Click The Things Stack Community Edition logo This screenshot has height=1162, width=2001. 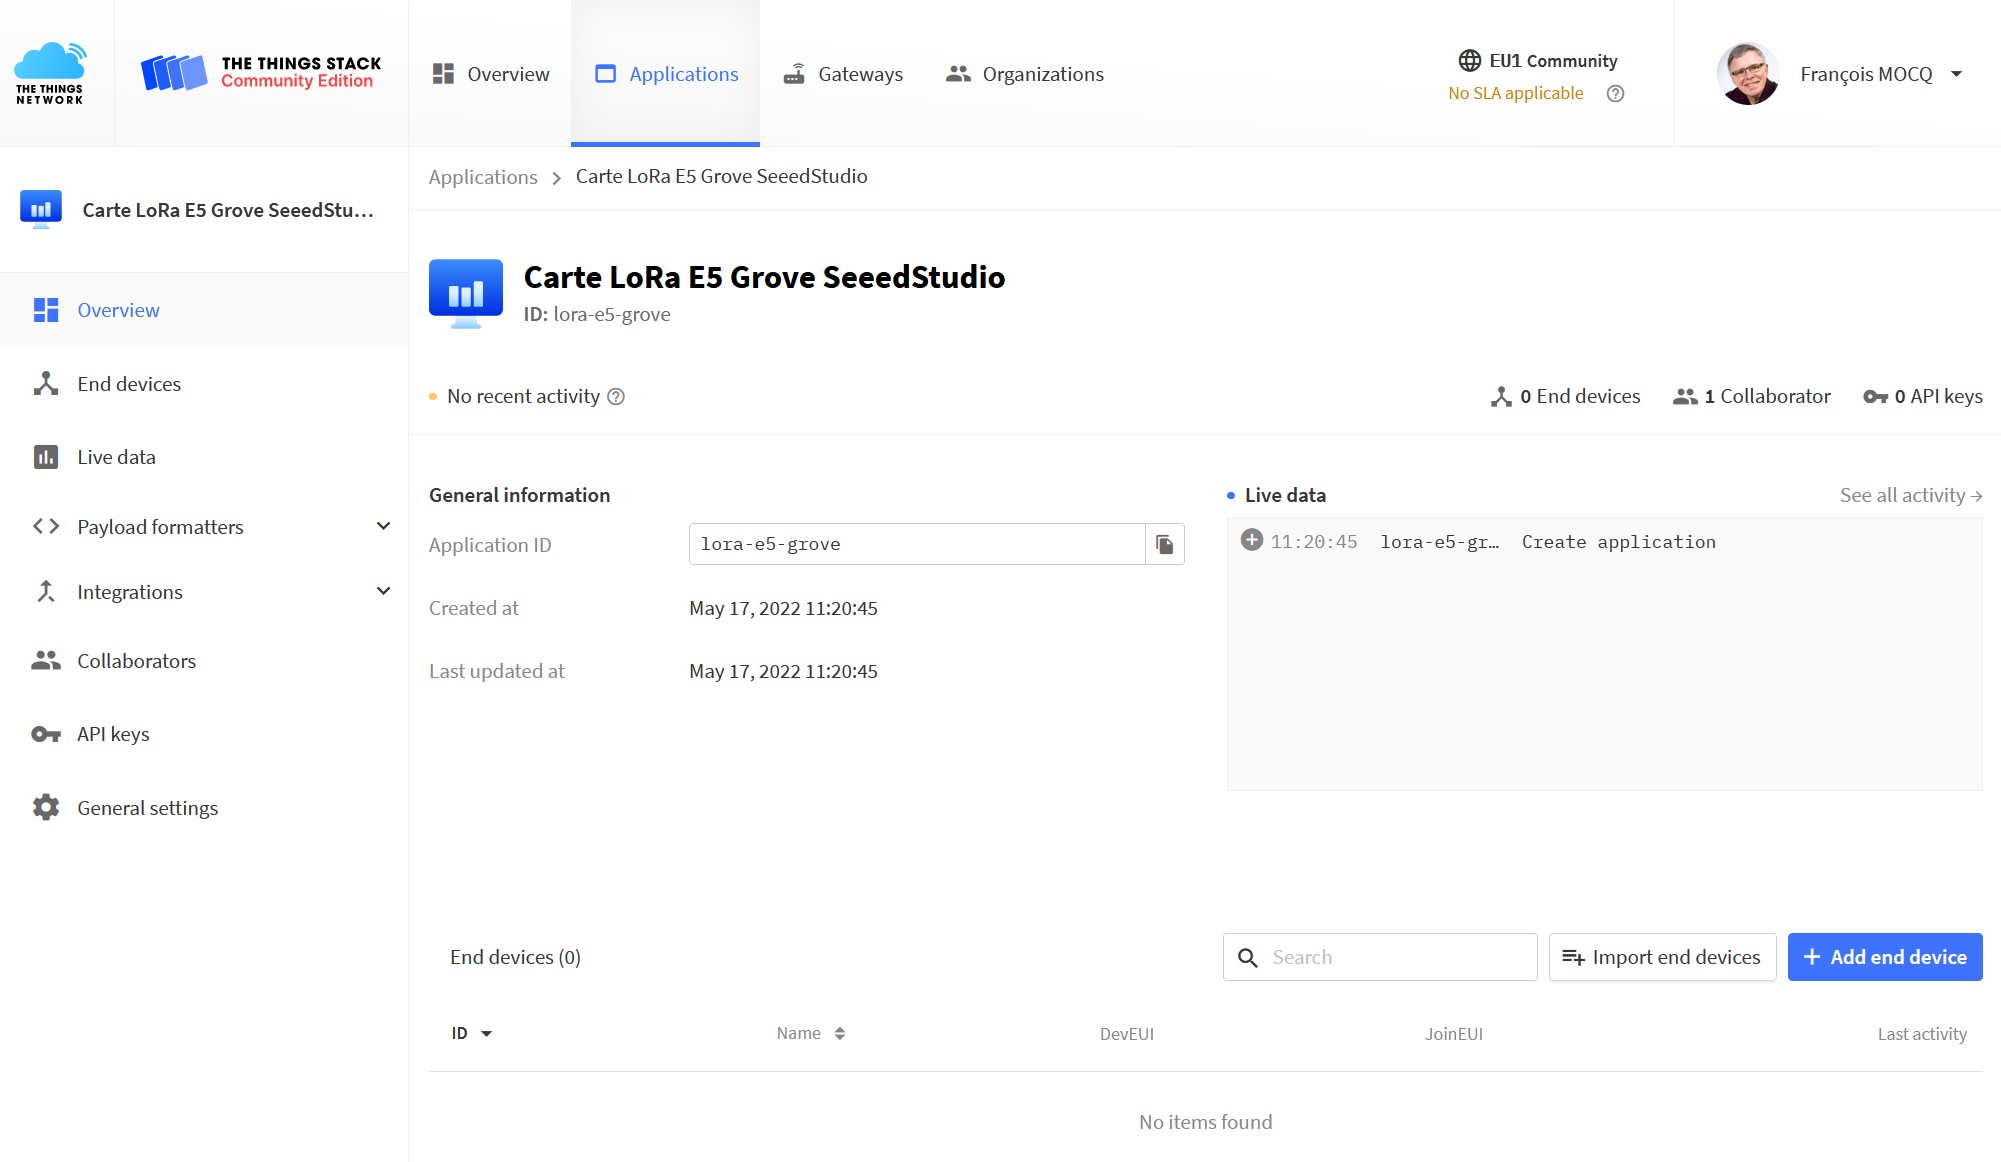[261, 73]
